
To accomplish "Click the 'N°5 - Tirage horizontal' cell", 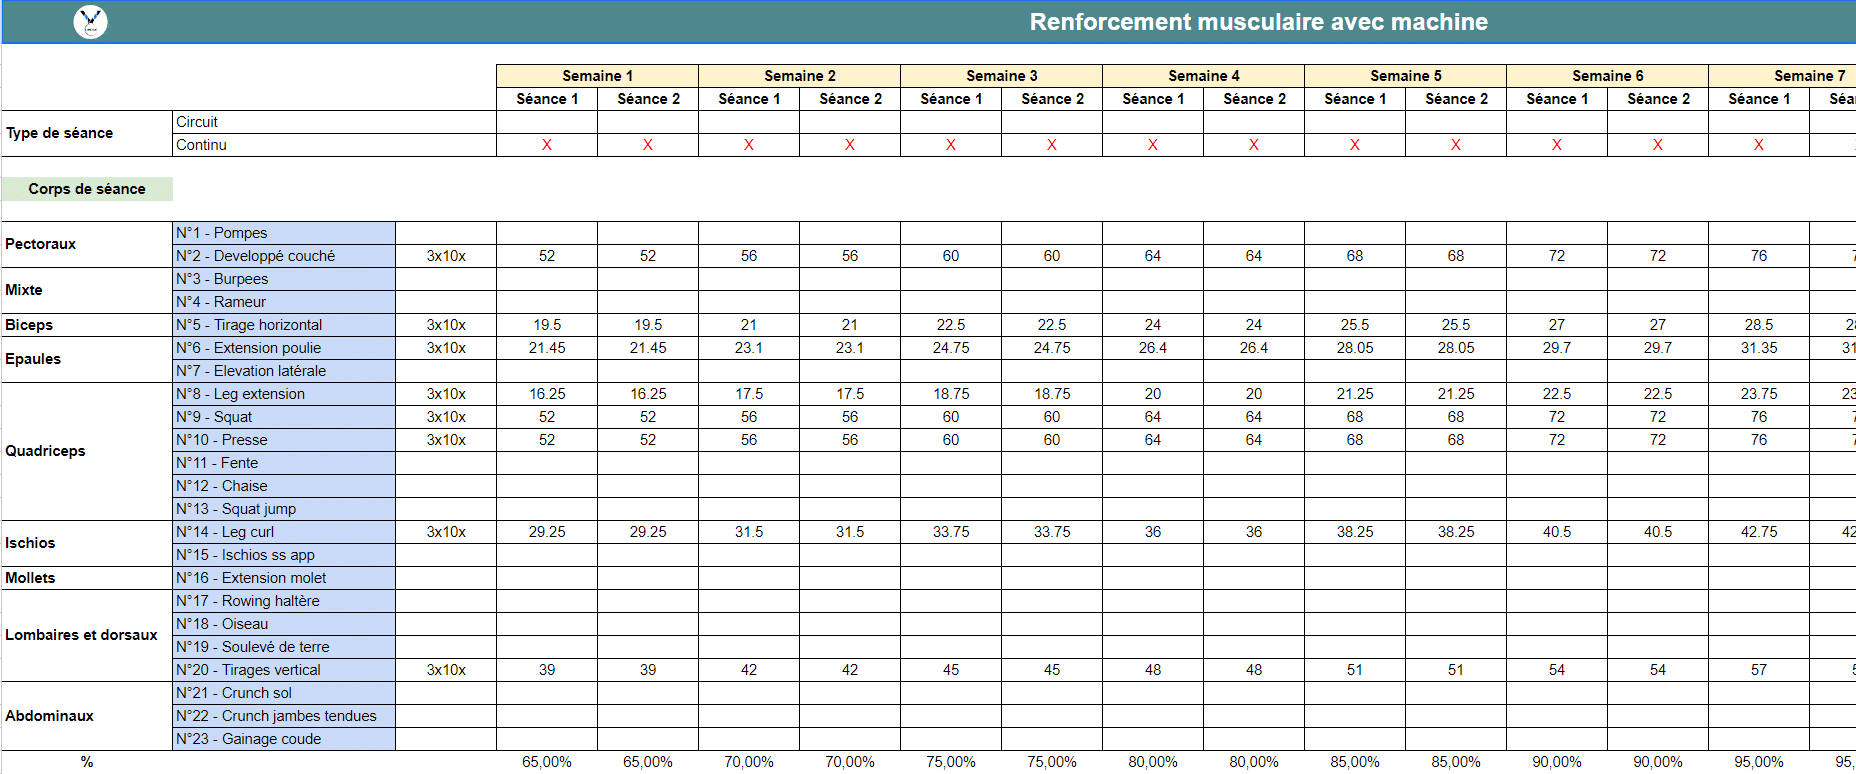I will pyautogui.click(x=284, y=325).
